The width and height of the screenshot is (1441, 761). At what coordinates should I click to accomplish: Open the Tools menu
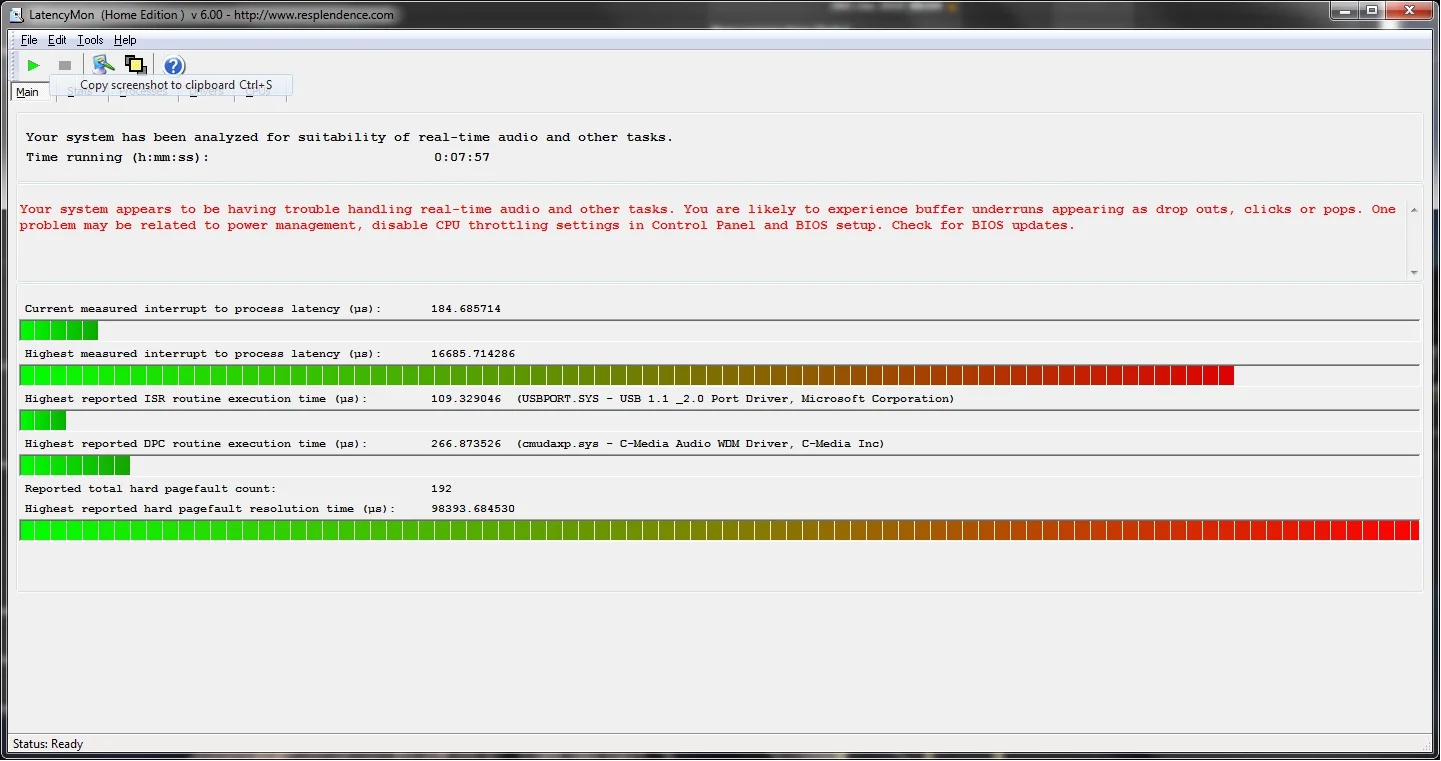90,40
